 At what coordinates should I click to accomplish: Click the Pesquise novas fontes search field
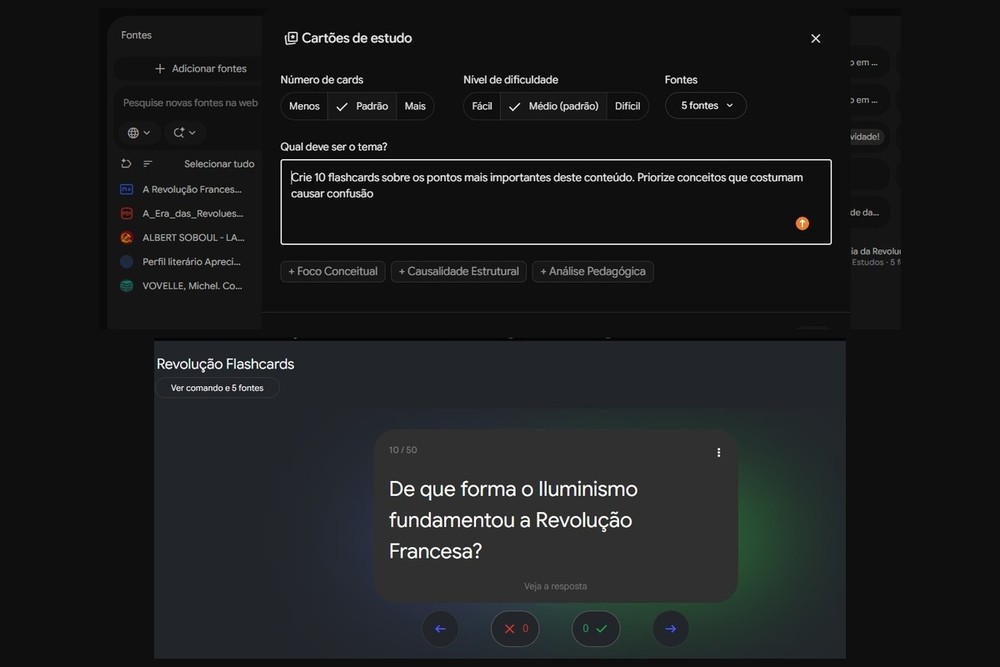(x=190, y=103)
